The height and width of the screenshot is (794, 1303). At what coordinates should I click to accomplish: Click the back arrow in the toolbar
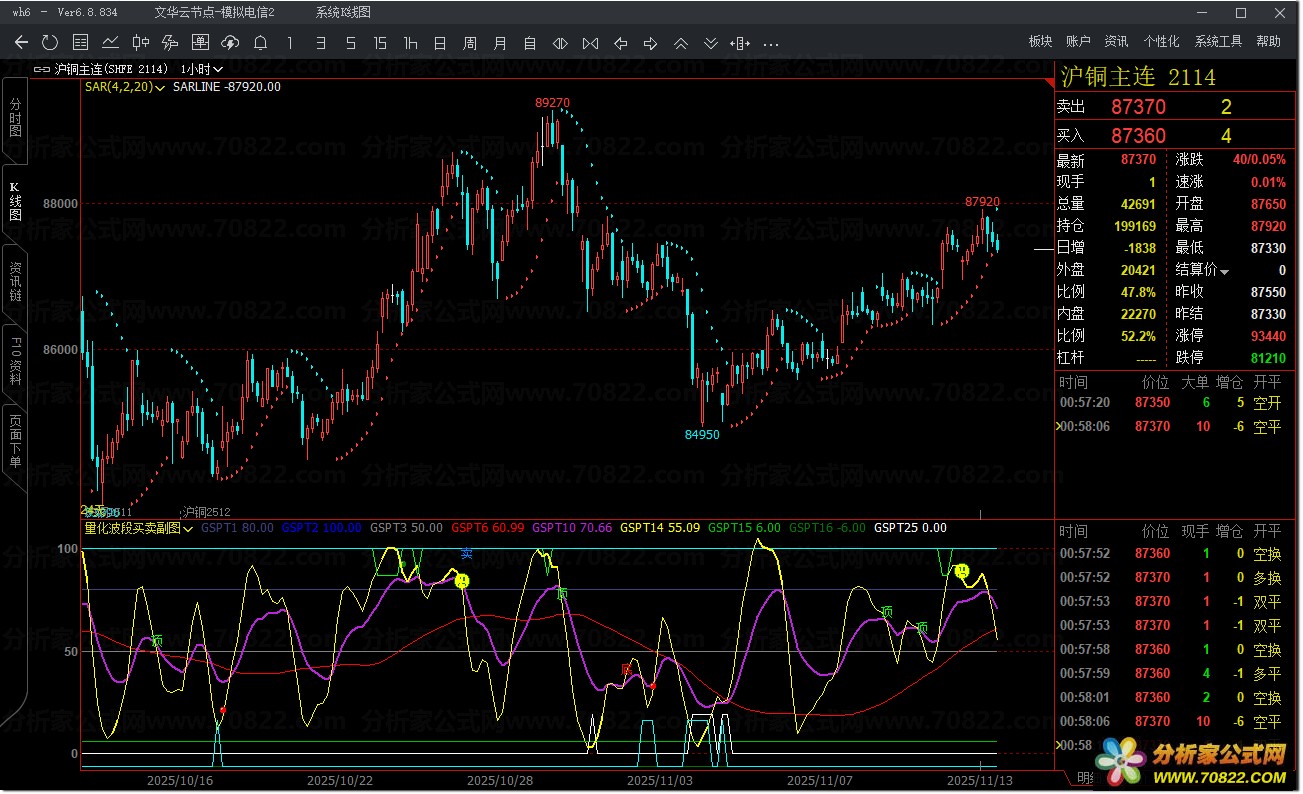(21, 42)
